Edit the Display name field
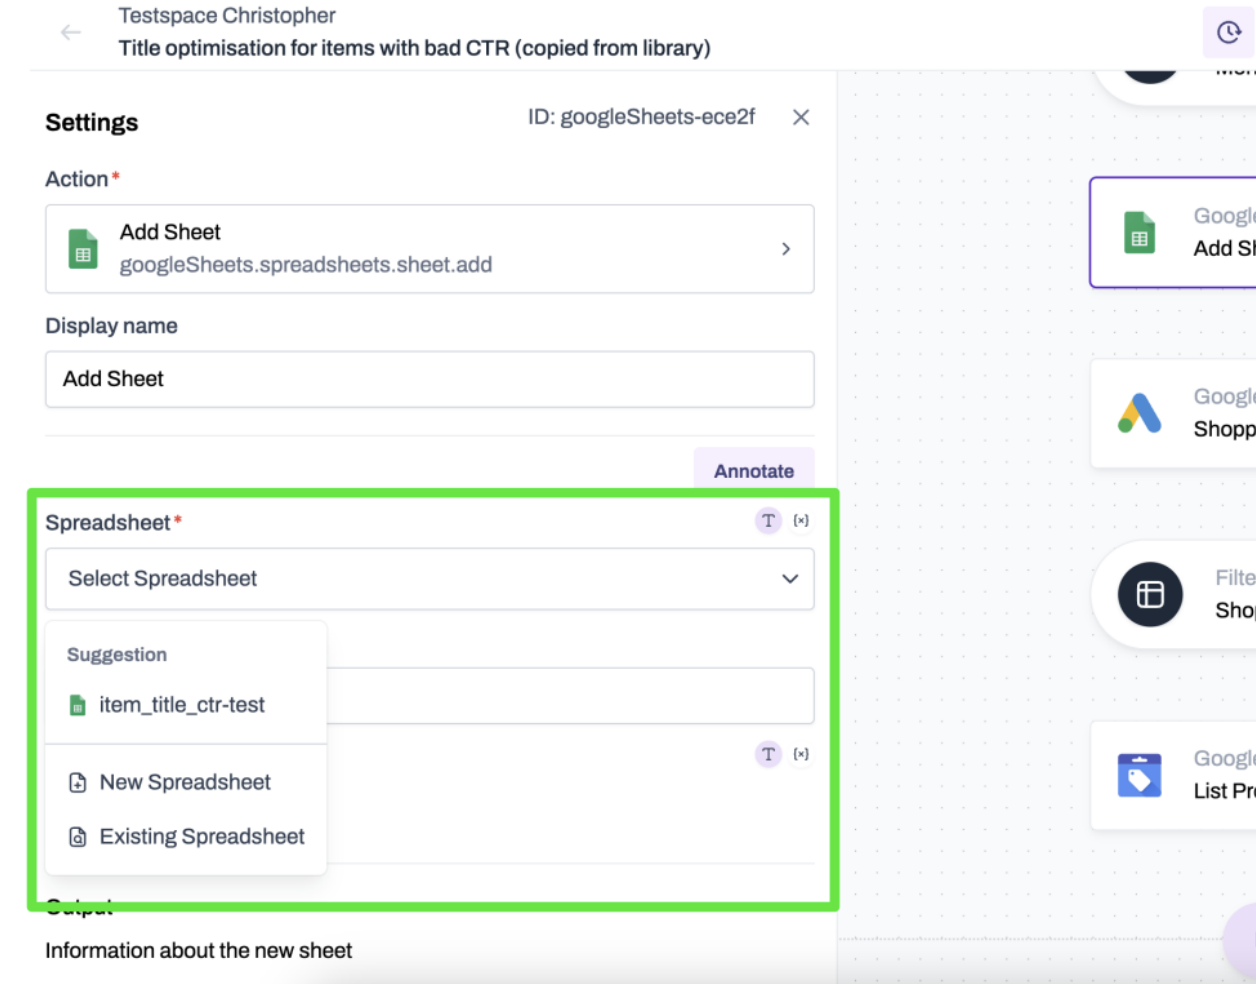 (x=430, y=379)
